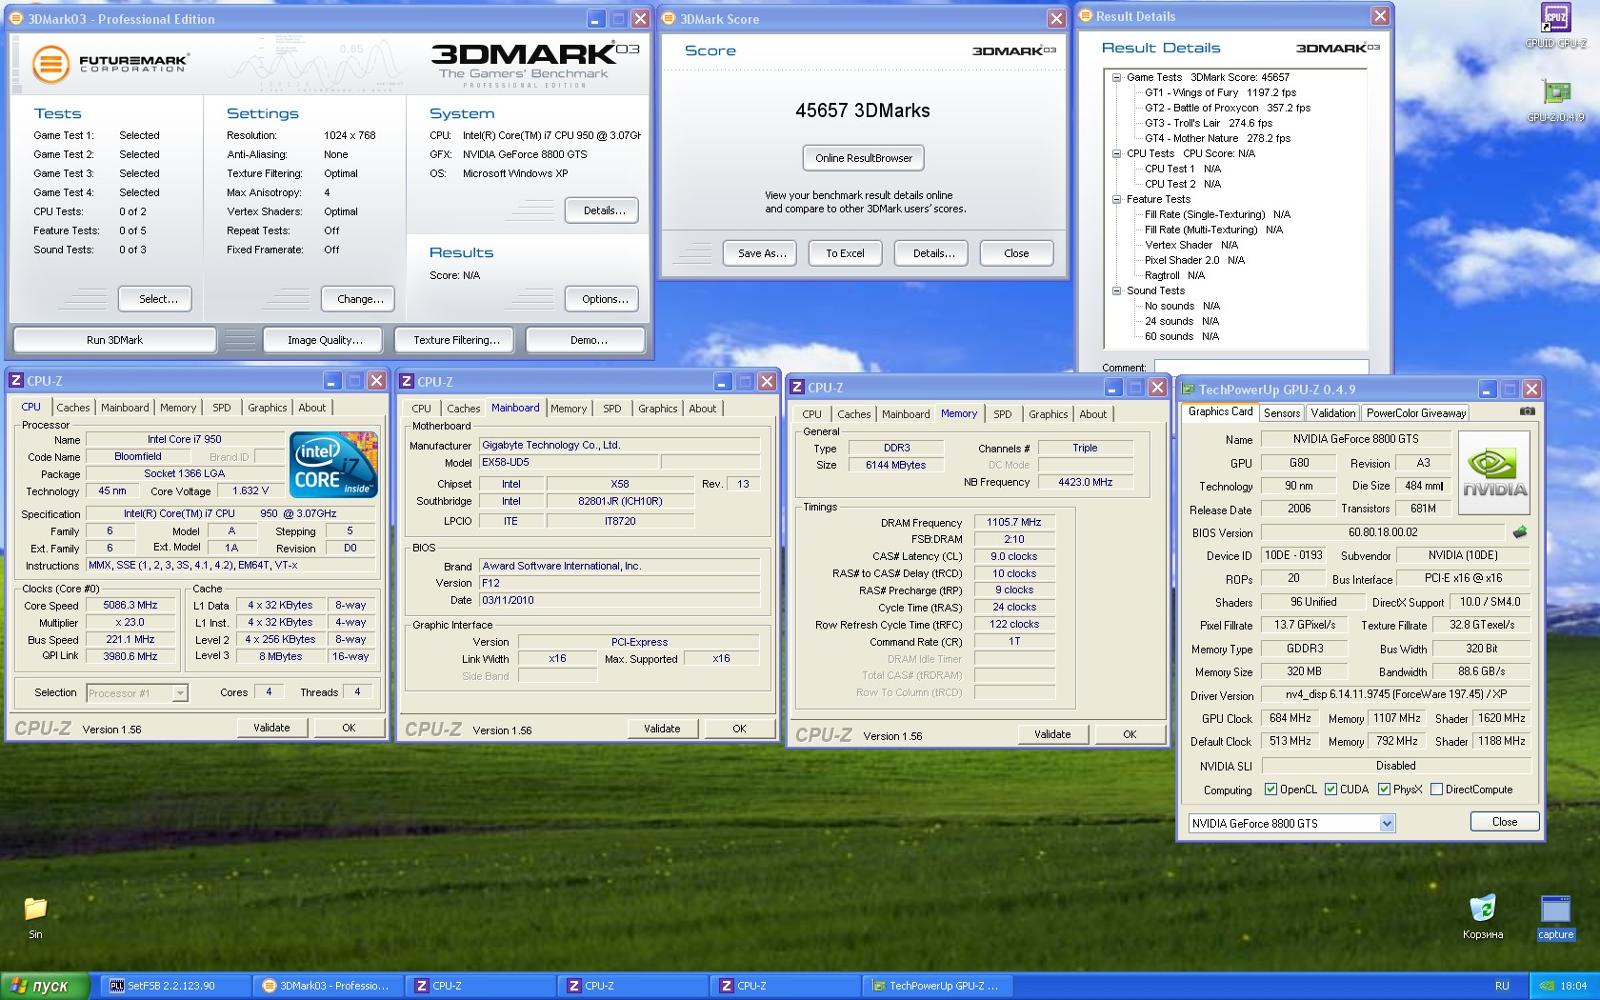Image resolution: width=1600 pixels, height=1000 pixels.
Task: Collapse the Sound Tests tree node
Action: 1117,291
